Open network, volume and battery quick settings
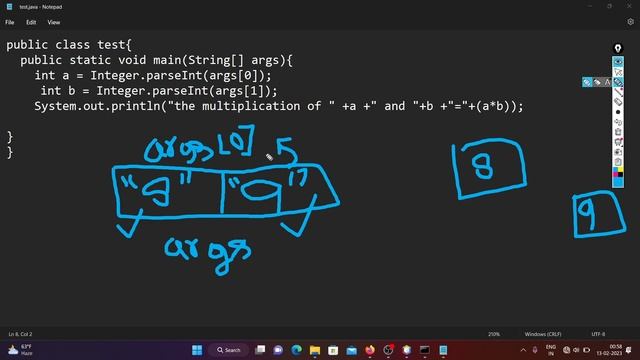640x360 pixels. coord(576,350)
